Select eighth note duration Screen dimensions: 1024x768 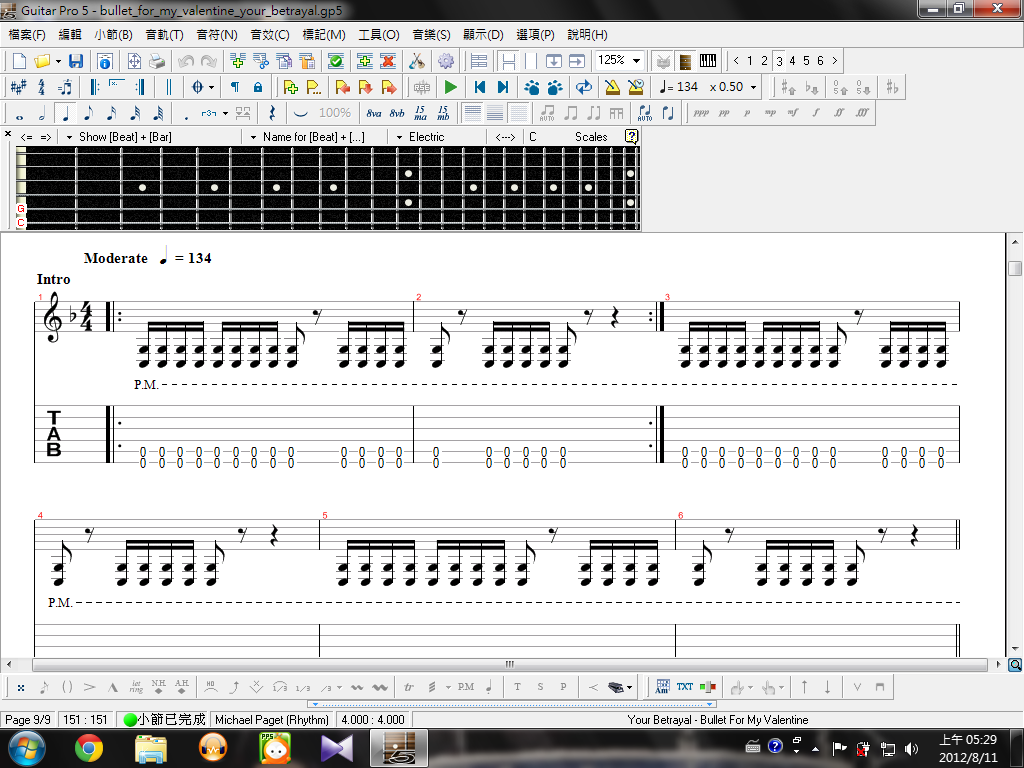[89, 113]
